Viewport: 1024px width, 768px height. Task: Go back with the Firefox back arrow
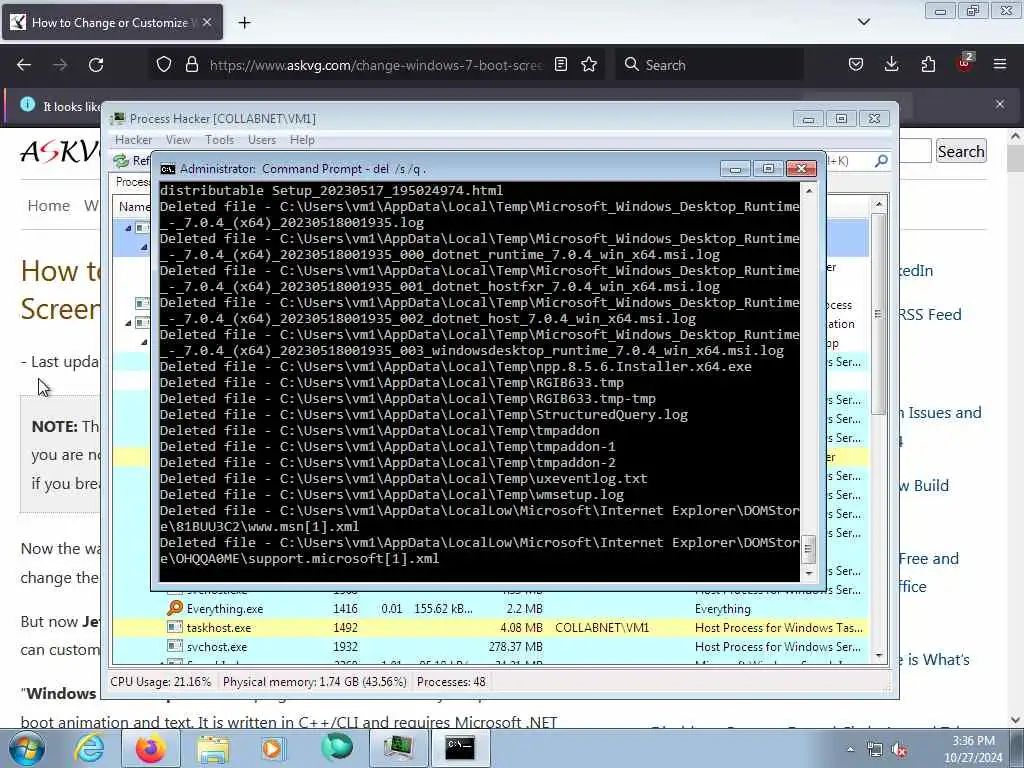(x=24, y=65)
